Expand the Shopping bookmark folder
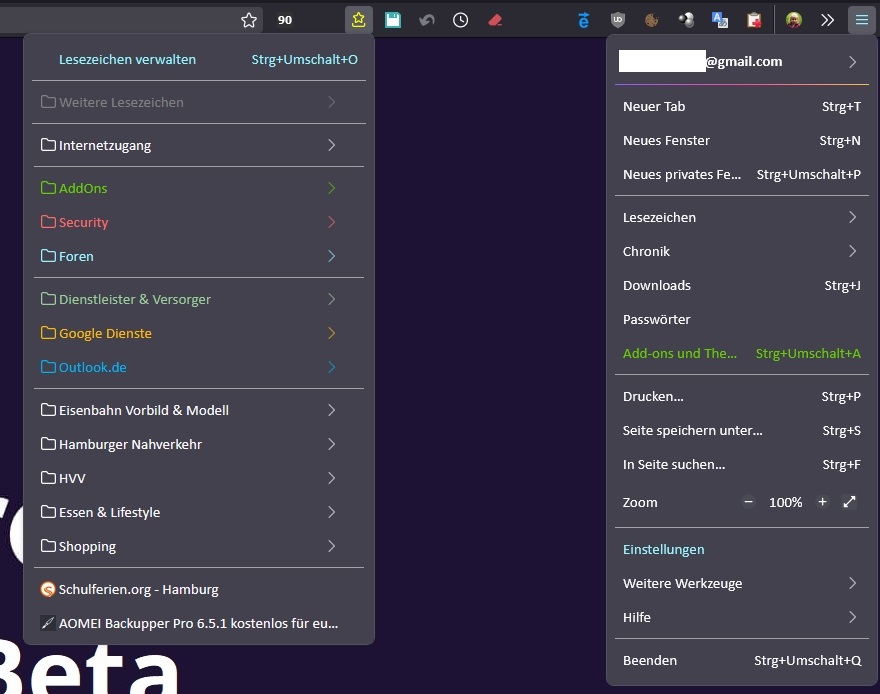880x694 pixels. point(199,546)
